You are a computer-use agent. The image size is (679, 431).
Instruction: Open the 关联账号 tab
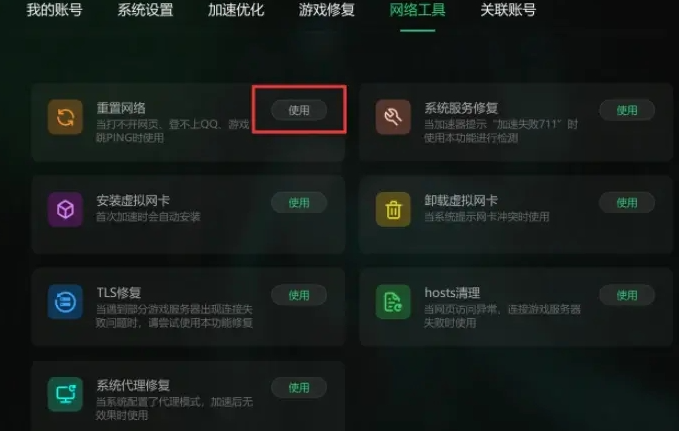508,10
